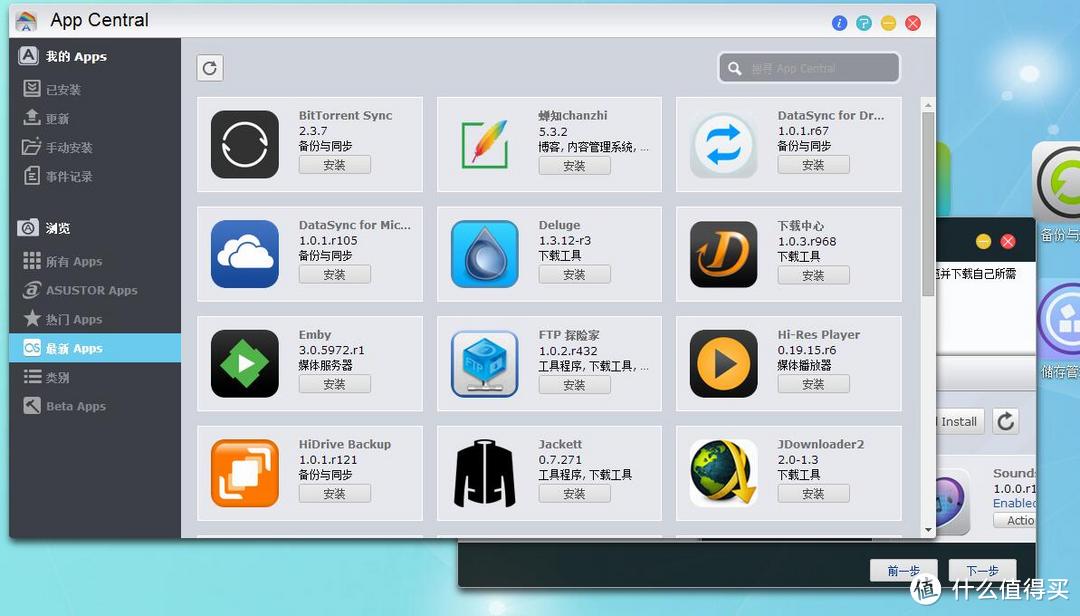The width and height of the screenshot is (1080, 616).
Task: Click the app list vertical scrollbar thumb
Action: tap(928, 203)
